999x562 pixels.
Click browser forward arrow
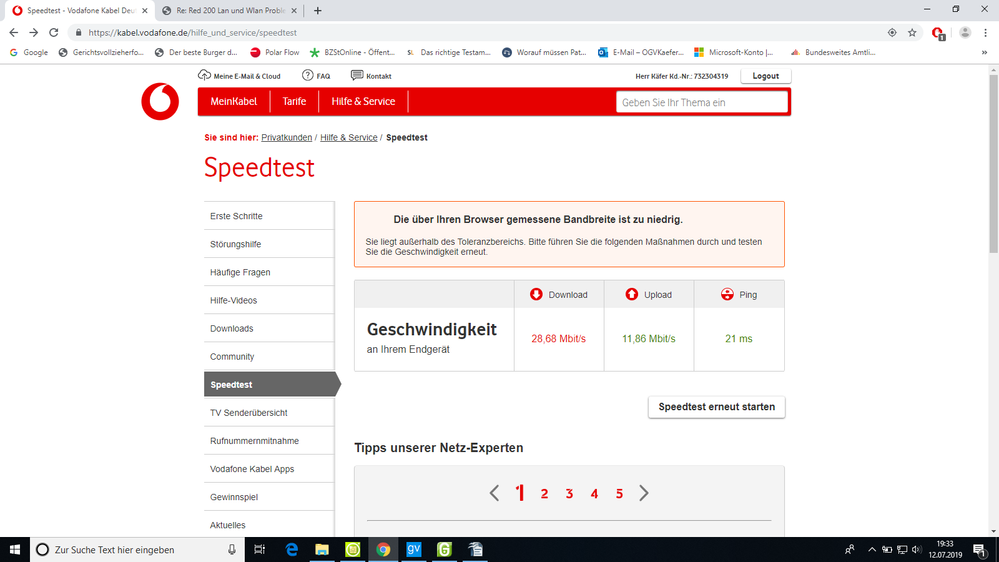click(x=34, y=32)
